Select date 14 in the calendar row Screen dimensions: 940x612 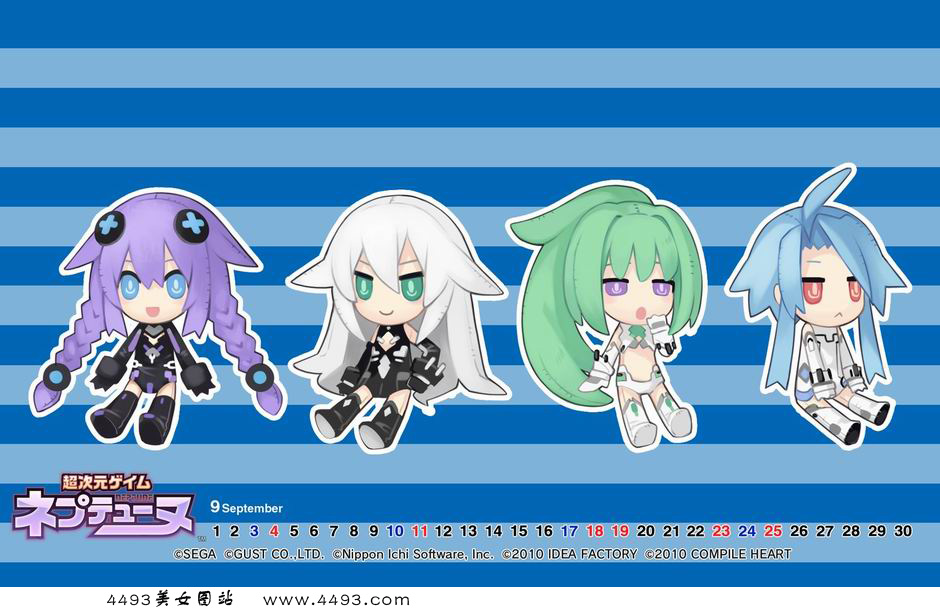tap(493, 531)
